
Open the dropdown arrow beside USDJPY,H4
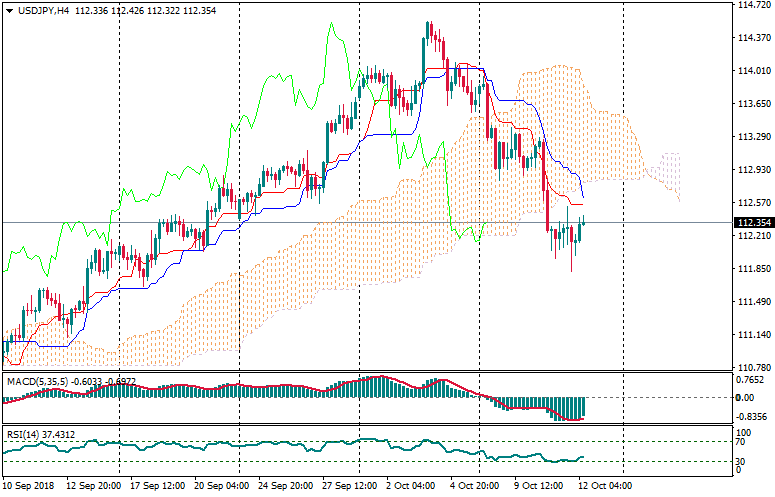[8, 11]
